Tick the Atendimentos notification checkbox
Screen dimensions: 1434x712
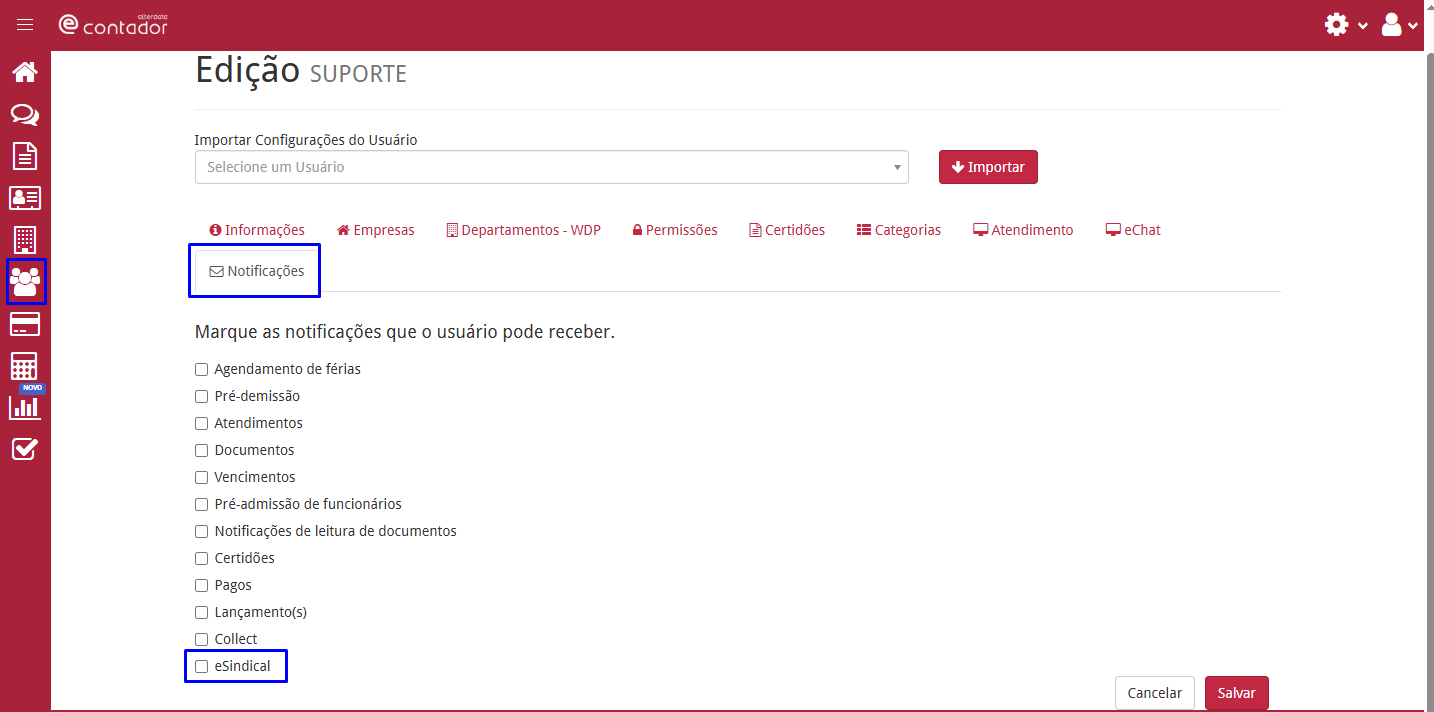(201, 423)
